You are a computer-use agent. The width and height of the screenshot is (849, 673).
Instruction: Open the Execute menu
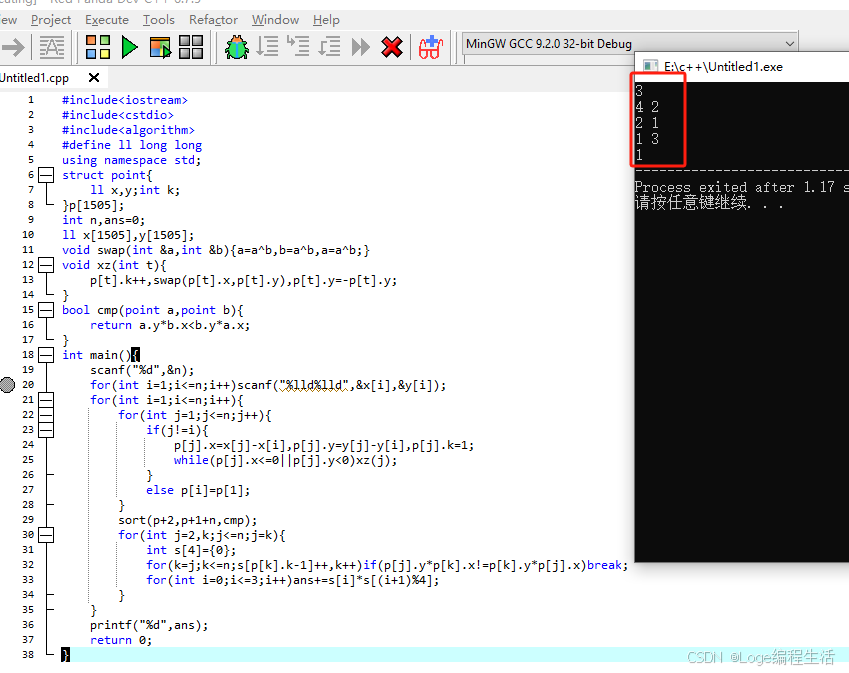tap(107, 20)
